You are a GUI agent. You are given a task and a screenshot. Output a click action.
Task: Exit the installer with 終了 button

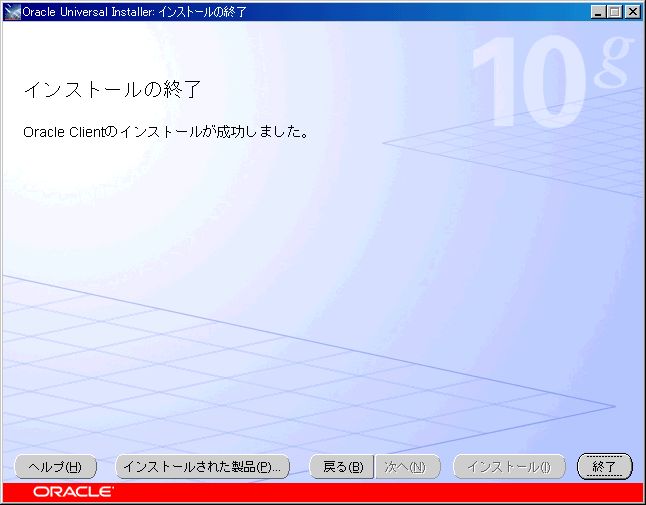point(604,467)
